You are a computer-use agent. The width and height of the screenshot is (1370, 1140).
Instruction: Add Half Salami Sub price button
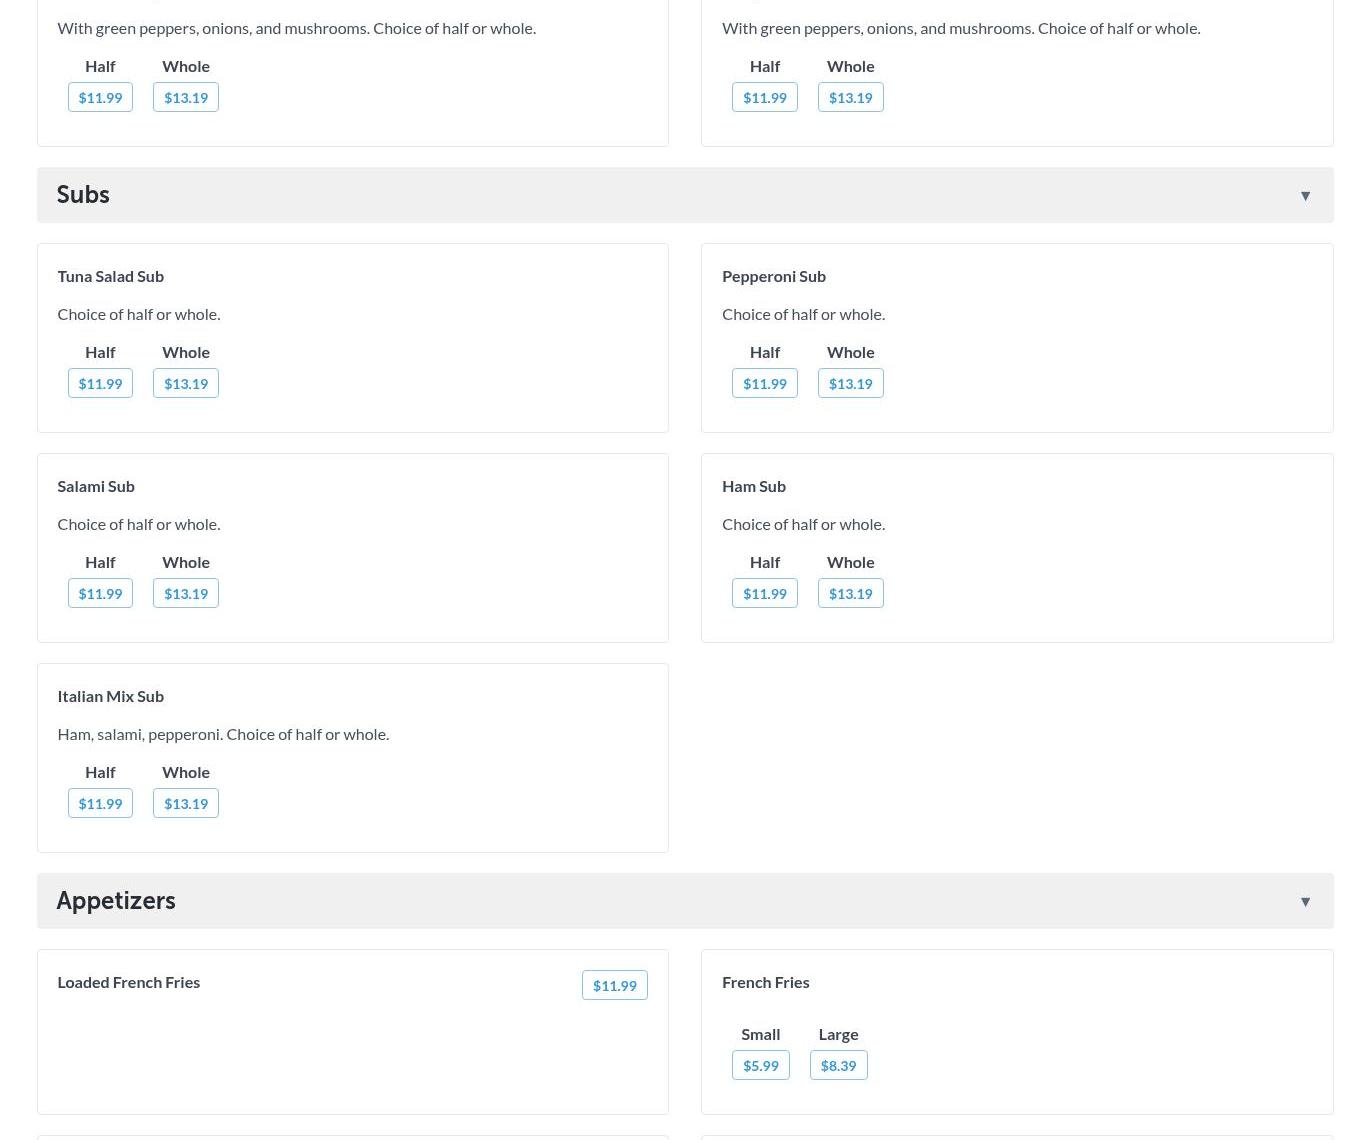tap(100, 593)
